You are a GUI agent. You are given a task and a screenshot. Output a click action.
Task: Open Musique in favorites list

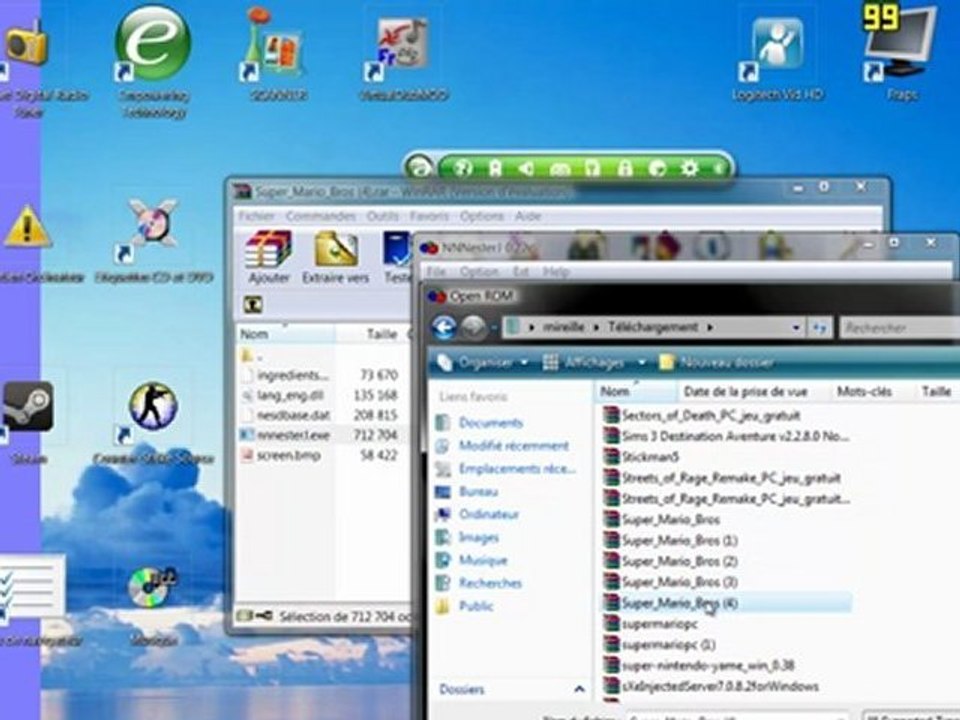tap(483, 560)
